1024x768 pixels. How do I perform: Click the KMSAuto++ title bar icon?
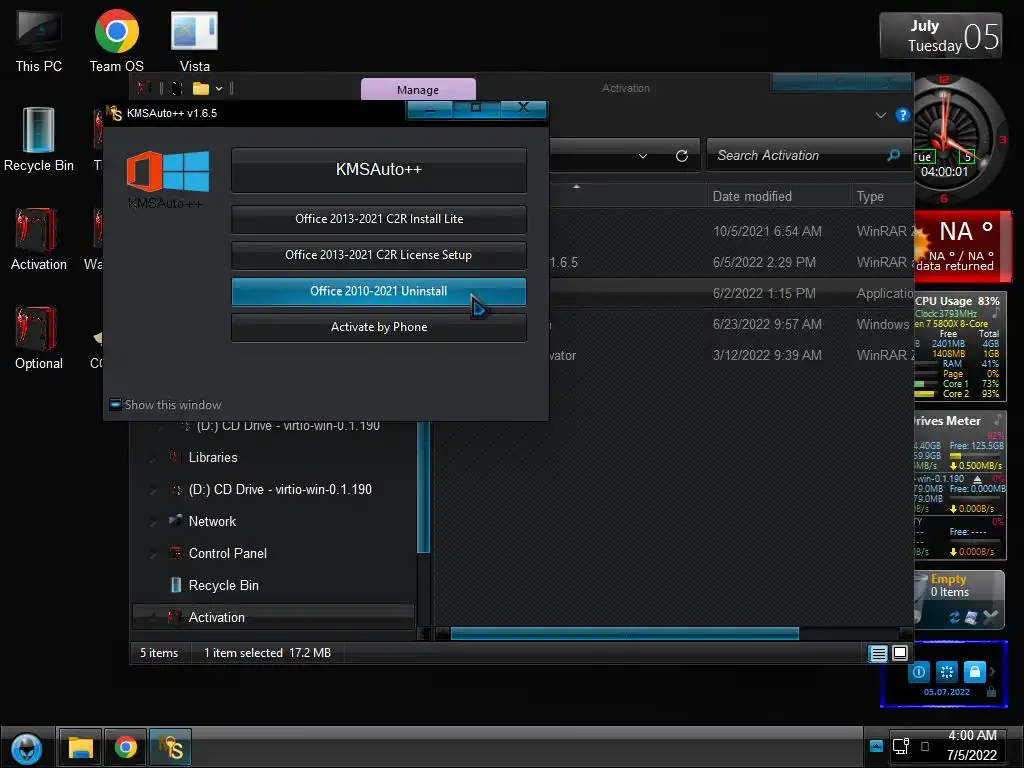click(x=114, y=113)
